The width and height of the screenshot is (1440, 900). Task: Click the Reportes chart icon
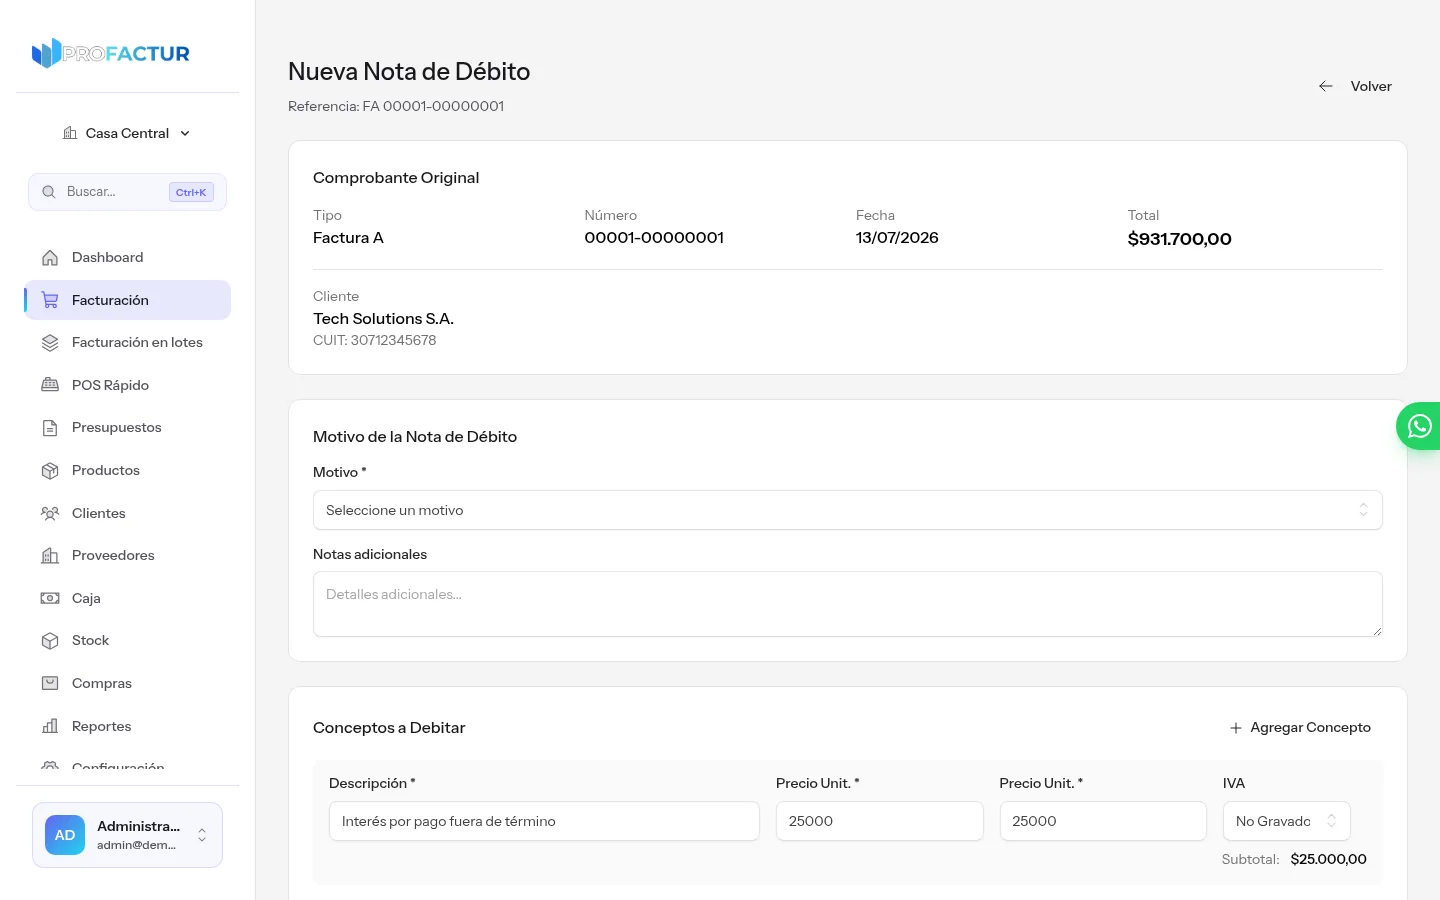pos(50,726)
